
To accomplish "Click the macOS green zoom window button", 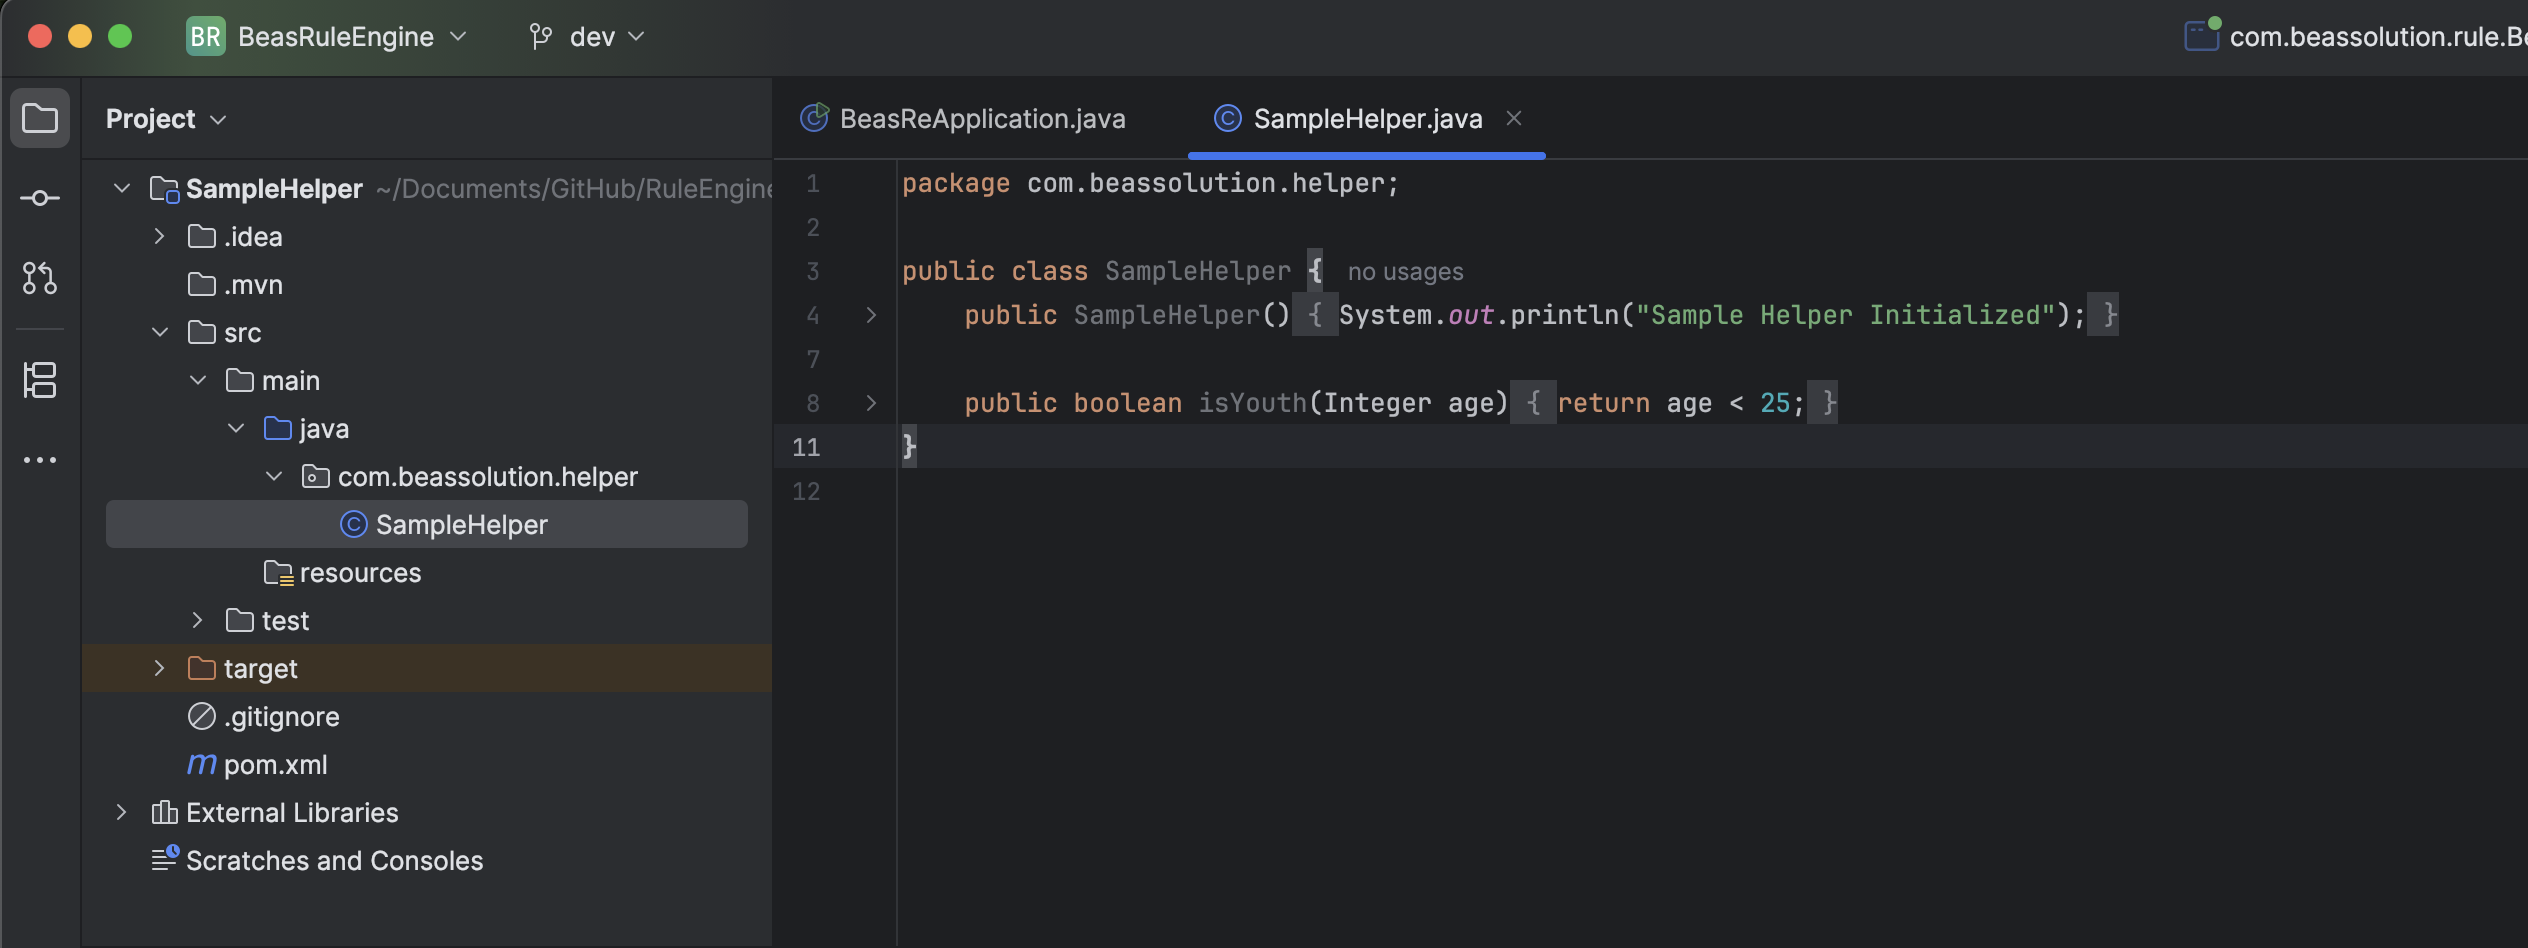I will (x=120, y=37).
